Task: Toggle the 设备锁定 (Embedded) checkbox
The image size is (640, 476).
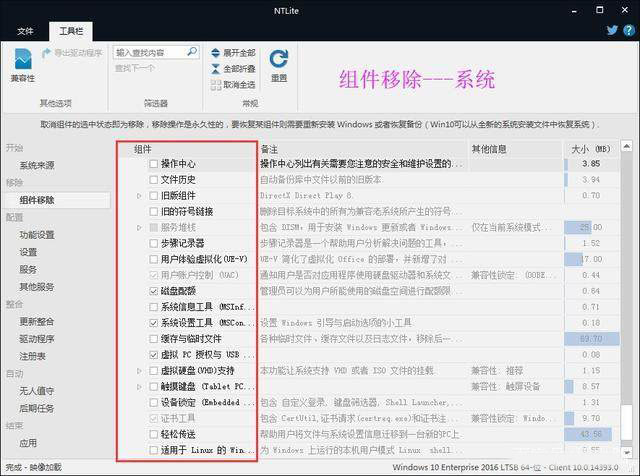Action: click(153, 403)
